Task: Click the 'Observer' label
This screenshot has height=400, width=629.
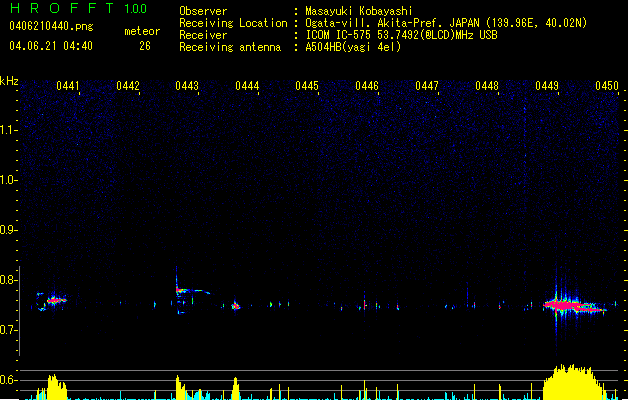Action: coord(203,11)
